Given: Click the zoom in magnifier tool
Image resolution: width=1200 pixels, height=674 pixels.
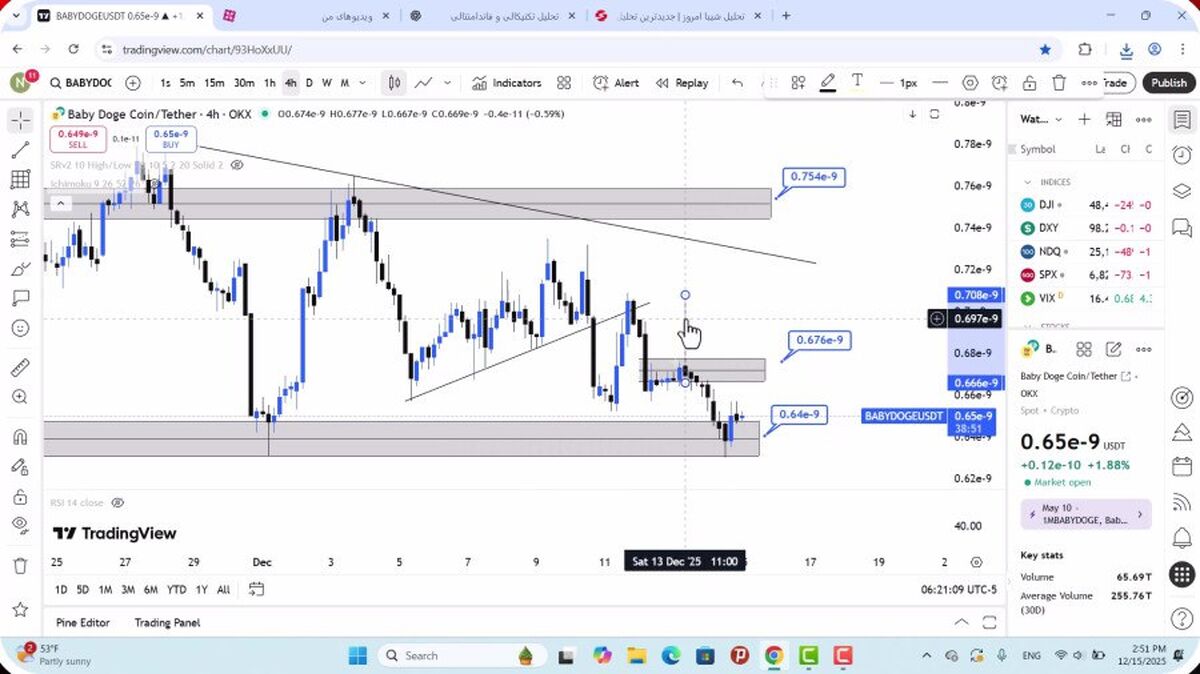Looking at the screenshot, I should point(20,397).
